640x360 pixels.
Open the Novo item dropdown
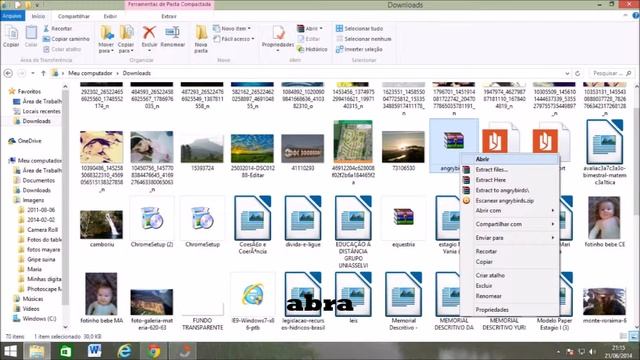pyautogui.click(x=232, y=29)
